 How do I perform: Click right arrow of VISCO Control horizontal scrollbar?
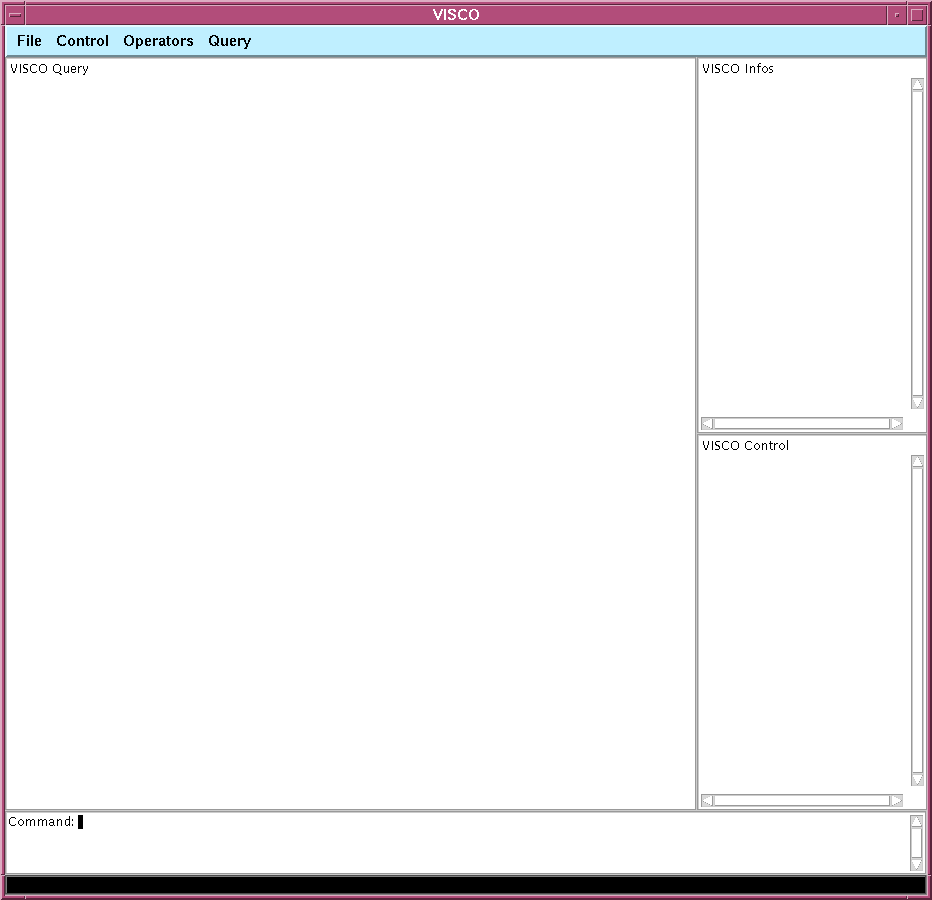pos(897,800)
